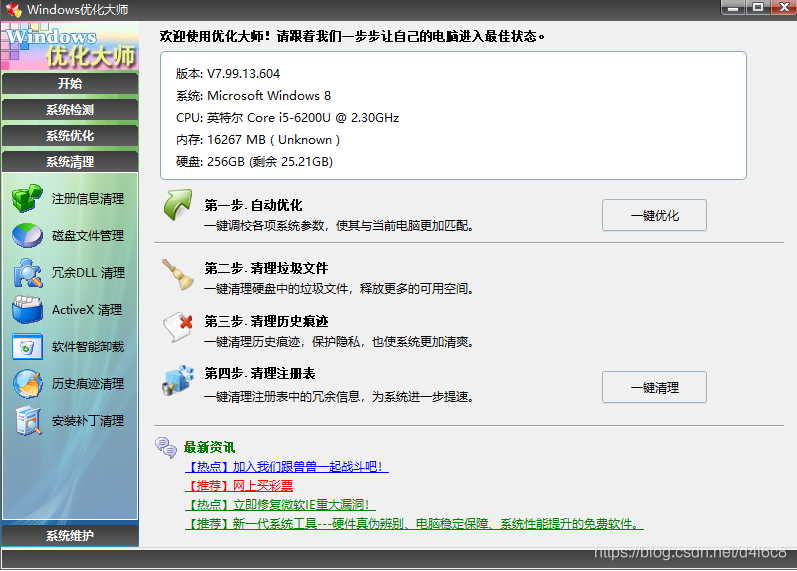Expand the 系统检测 section

tap(70, 110)
